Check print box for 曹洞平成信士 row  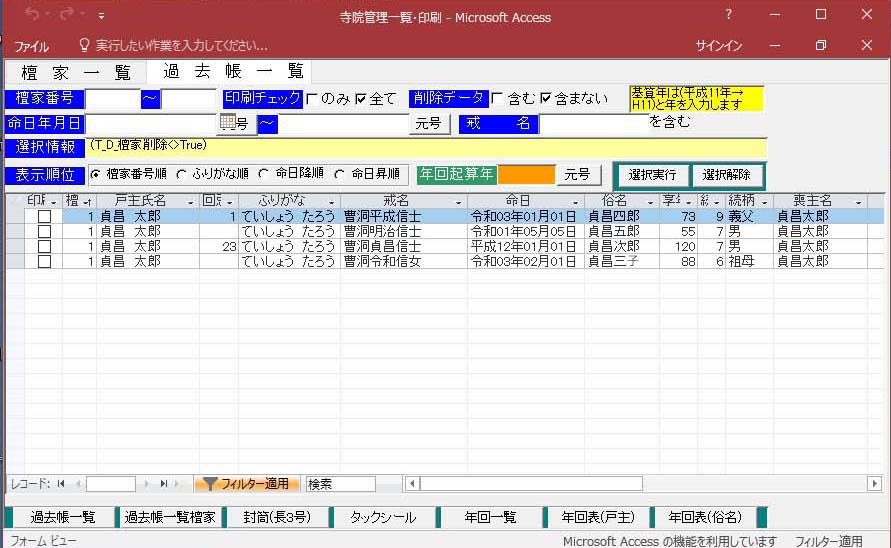(x=44, y=217)
